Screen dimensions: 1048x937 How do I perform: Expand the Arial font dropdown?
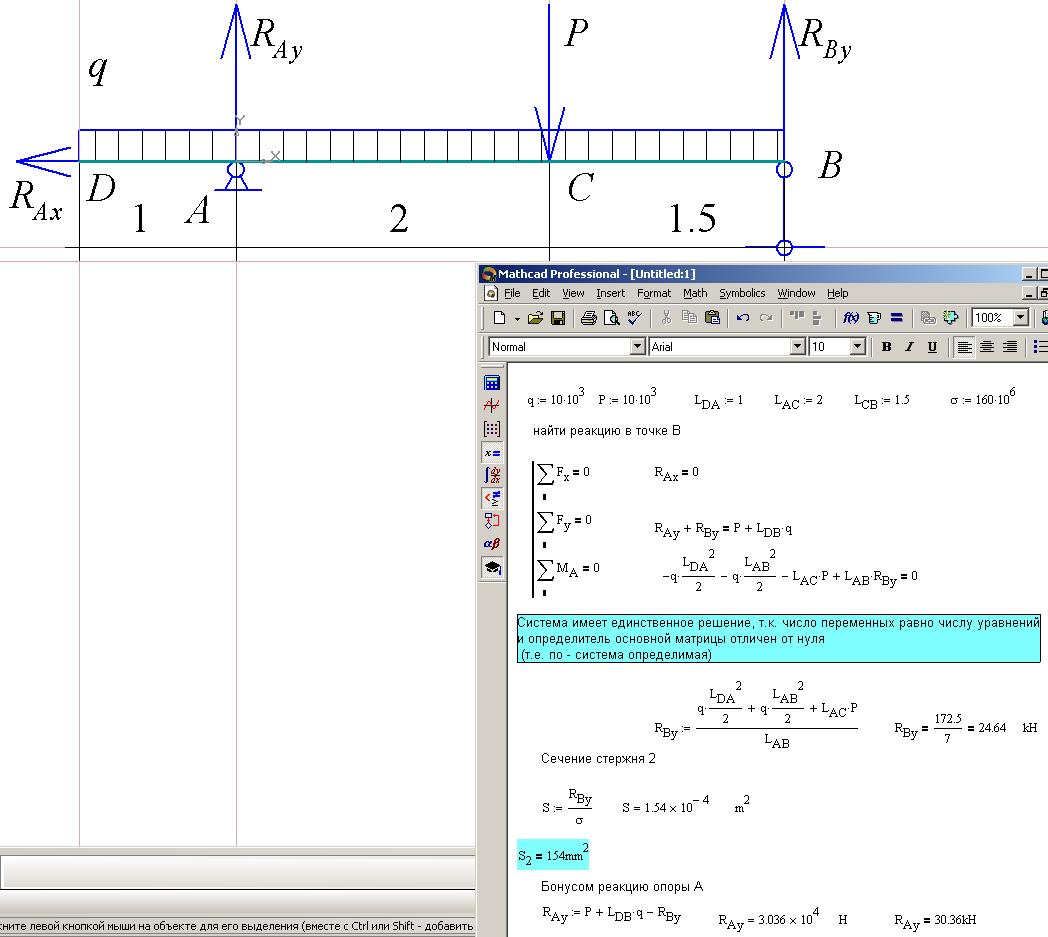(x=797, y=347)
